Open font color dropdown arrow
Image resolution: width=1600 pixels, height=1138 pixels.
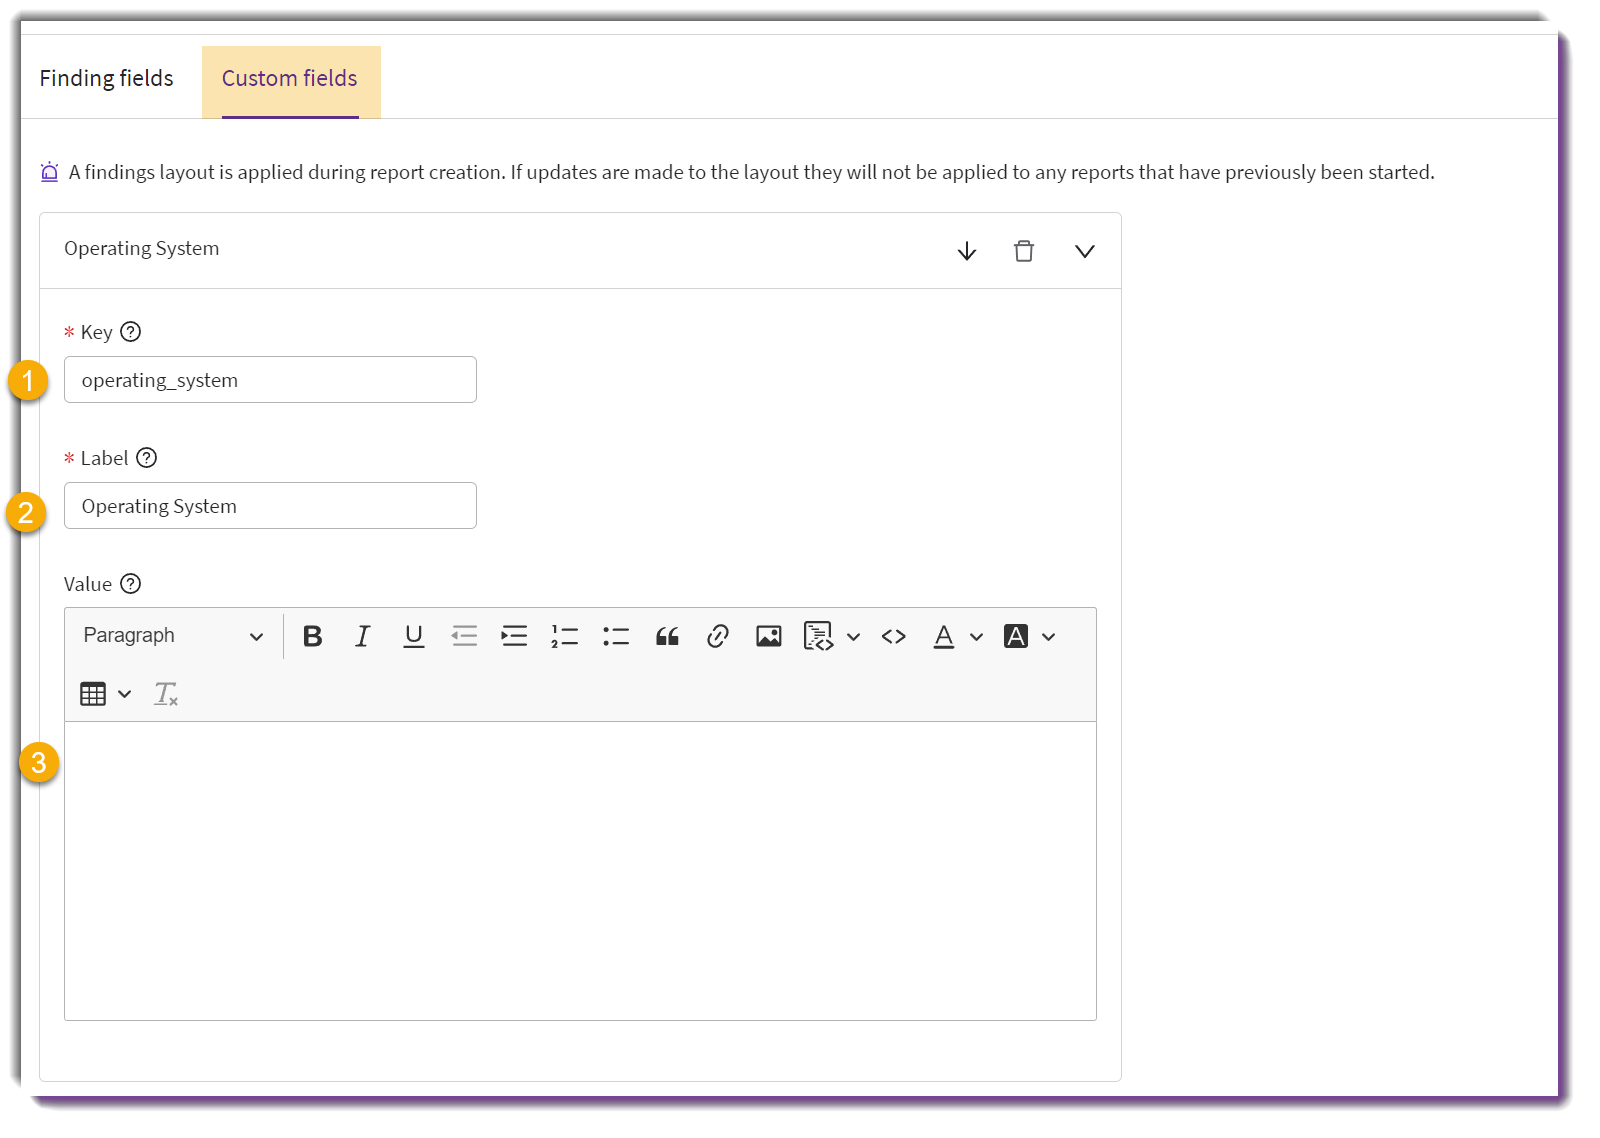977,637
